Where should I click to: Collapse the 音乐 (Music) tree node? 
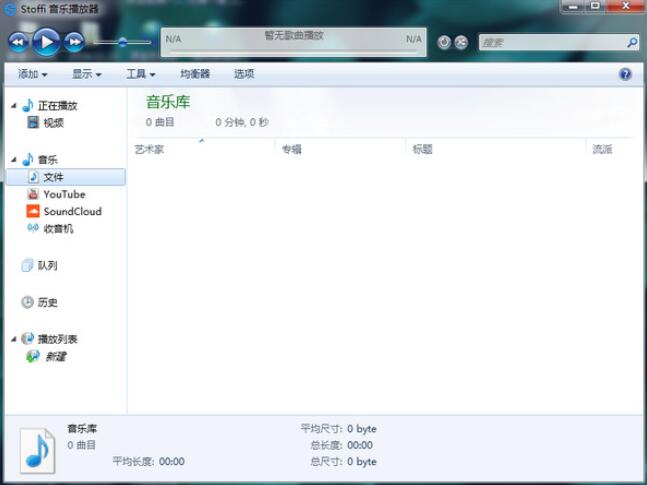(x=14, y=160)
